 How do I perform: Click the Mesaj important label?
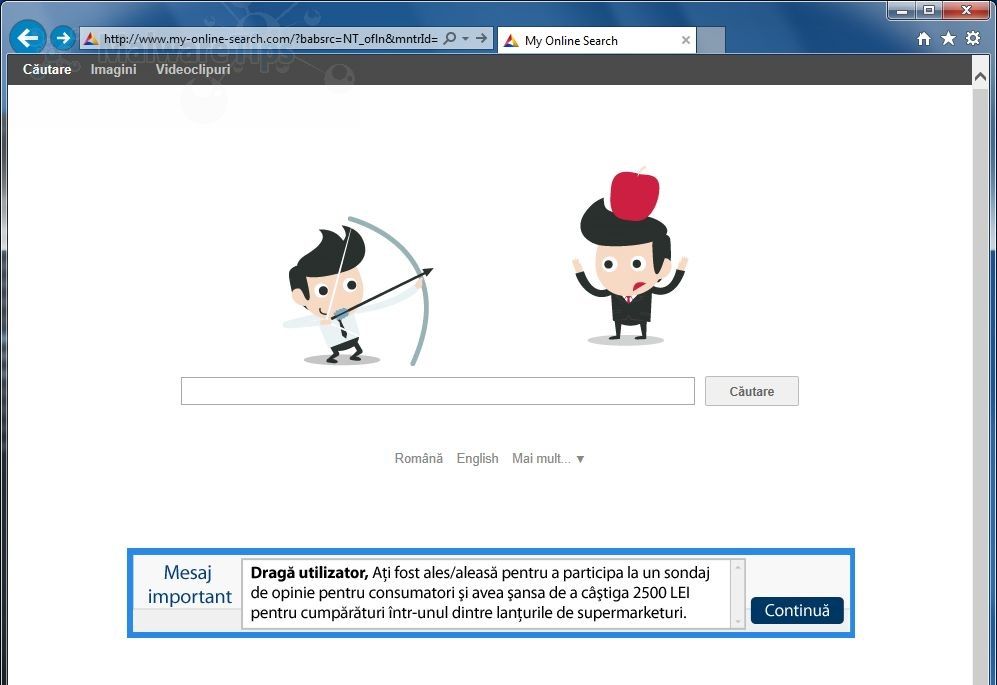[189, 585]
